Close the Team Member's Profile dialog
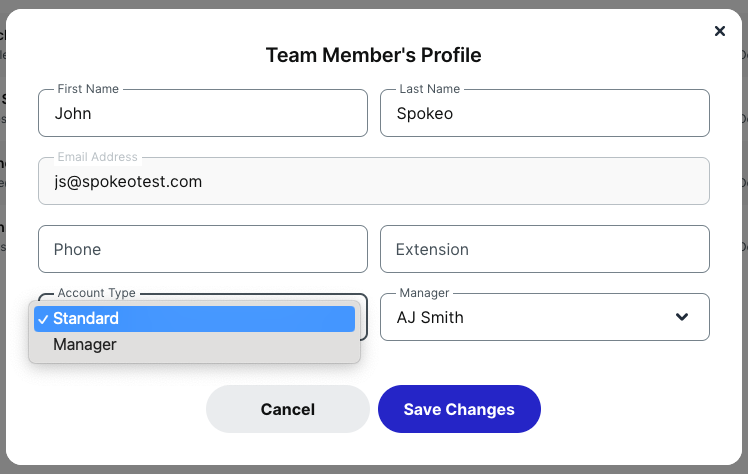Viewport: 748px width, 474px height. tap(720, 31)
